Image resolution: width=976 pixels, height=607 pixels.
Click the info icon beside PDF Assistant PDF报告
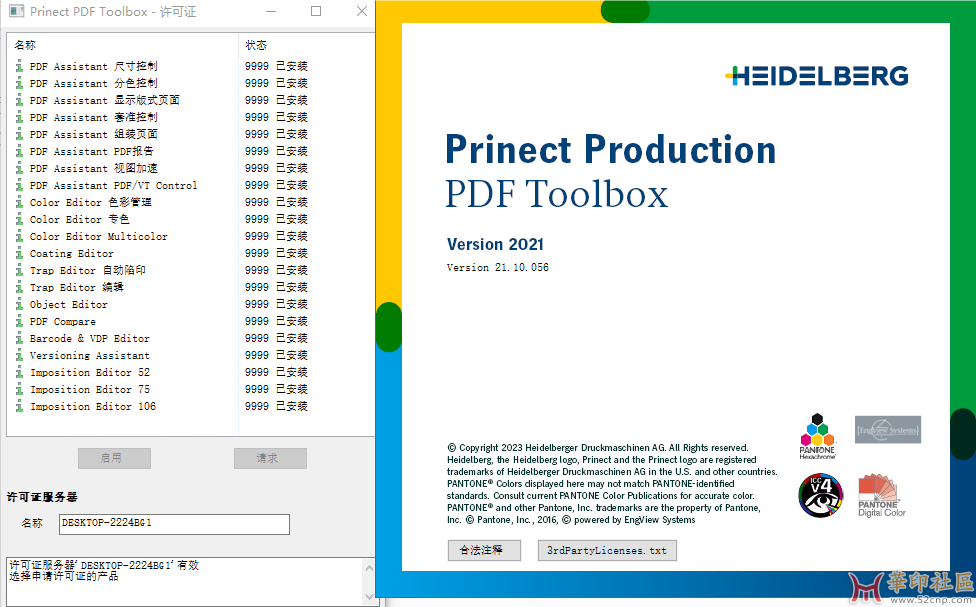tap(19, 151)
